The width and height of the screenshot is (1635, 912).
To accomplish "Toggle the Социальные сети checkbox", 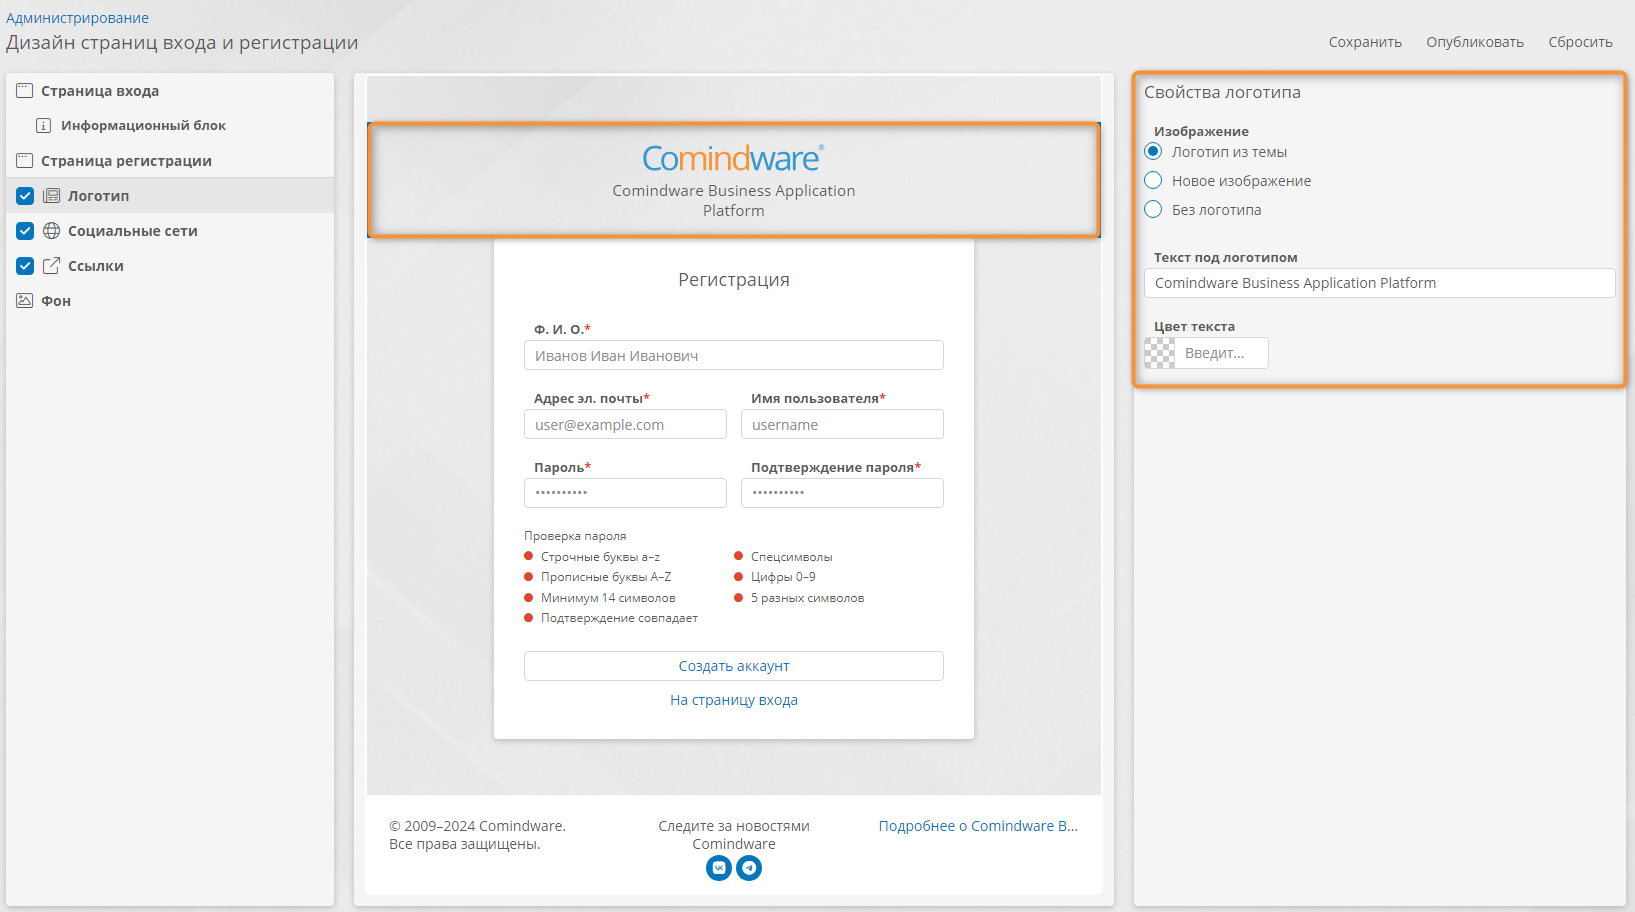I will [x=25, y=231].
